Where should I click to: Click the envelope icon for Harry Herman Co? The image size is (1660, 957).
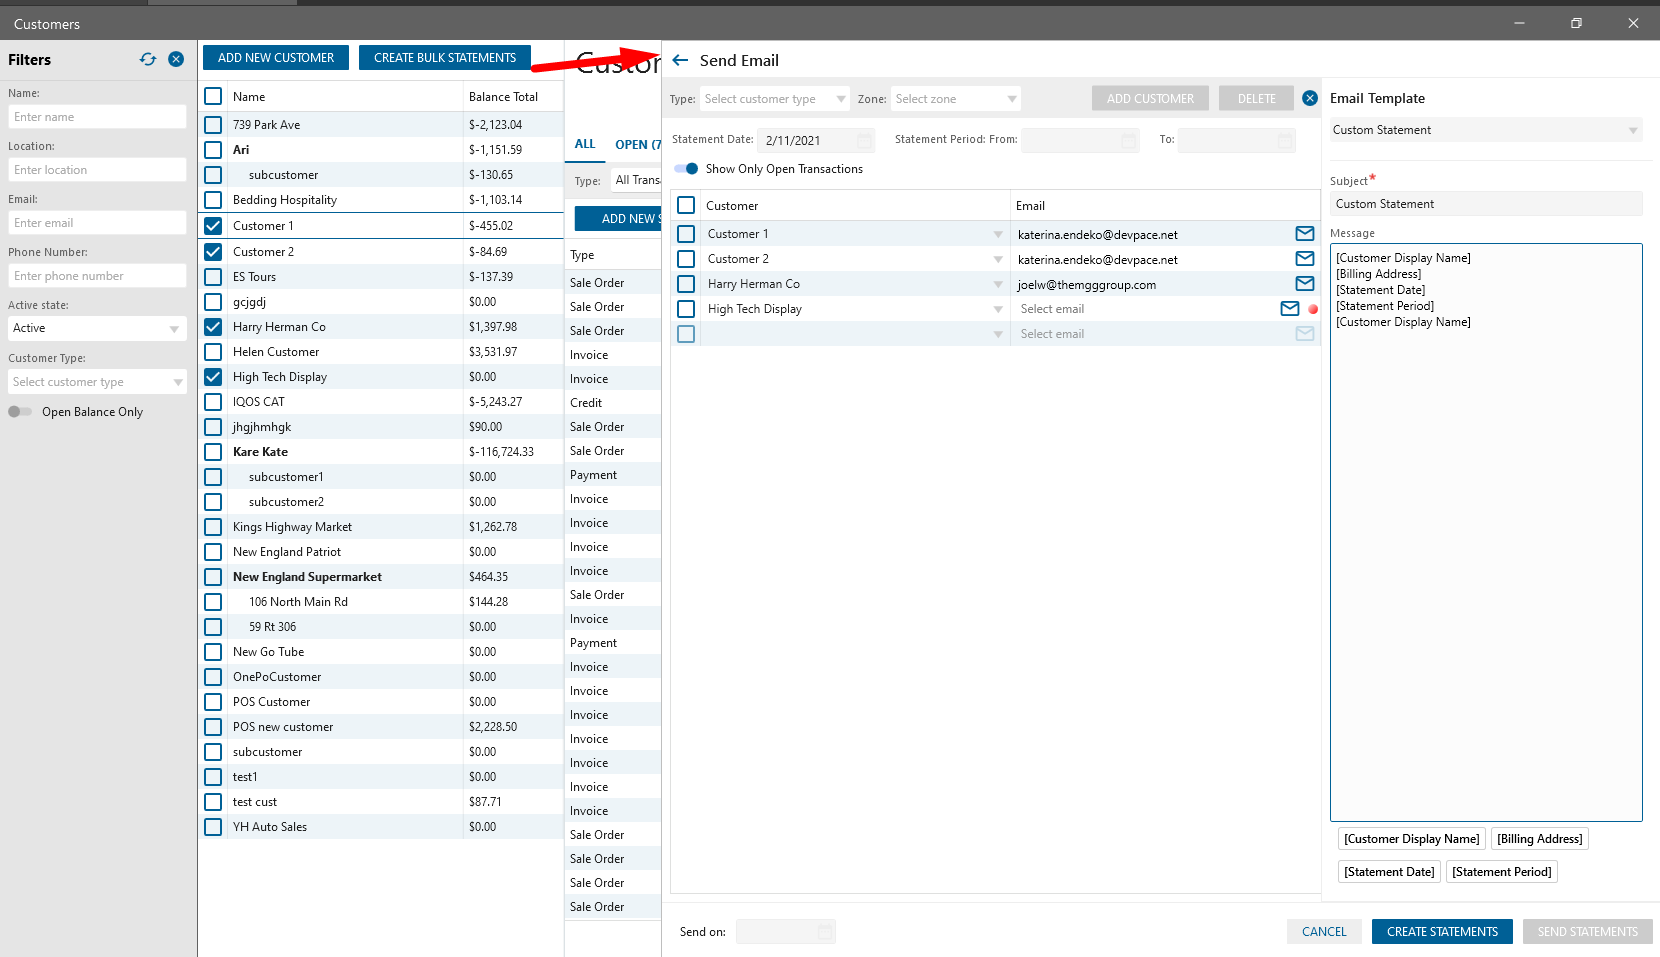pos(1305,284)
